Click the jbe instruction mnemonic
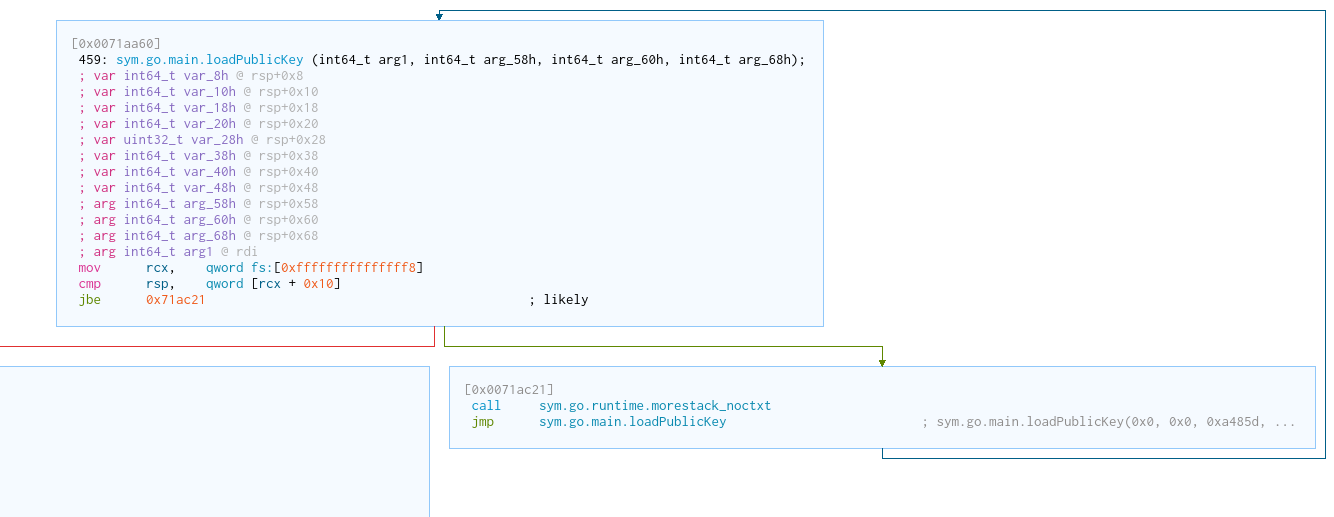 [x=89, y=300]
